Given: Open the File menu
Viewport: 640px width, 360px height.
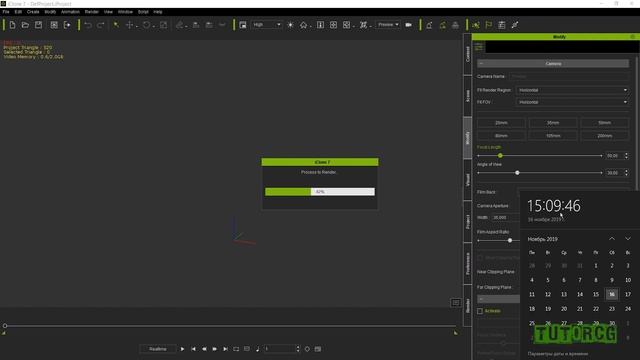Looking at the screenshot, I should (x=6, y=12).
